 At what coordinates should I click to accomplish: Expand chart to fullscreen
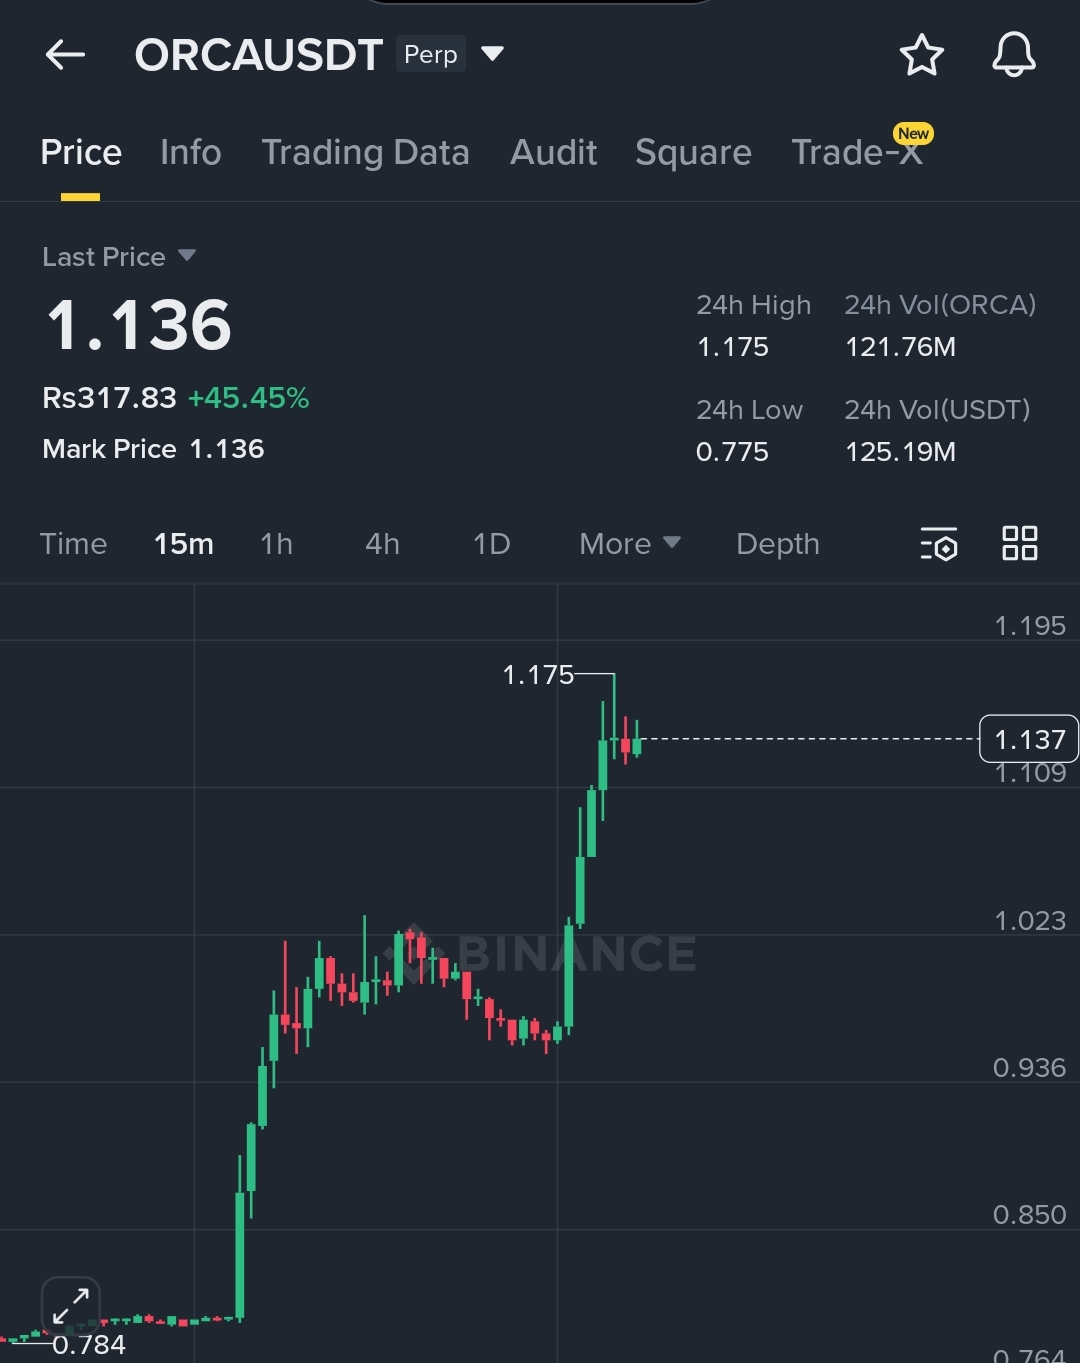[71, 1305]
